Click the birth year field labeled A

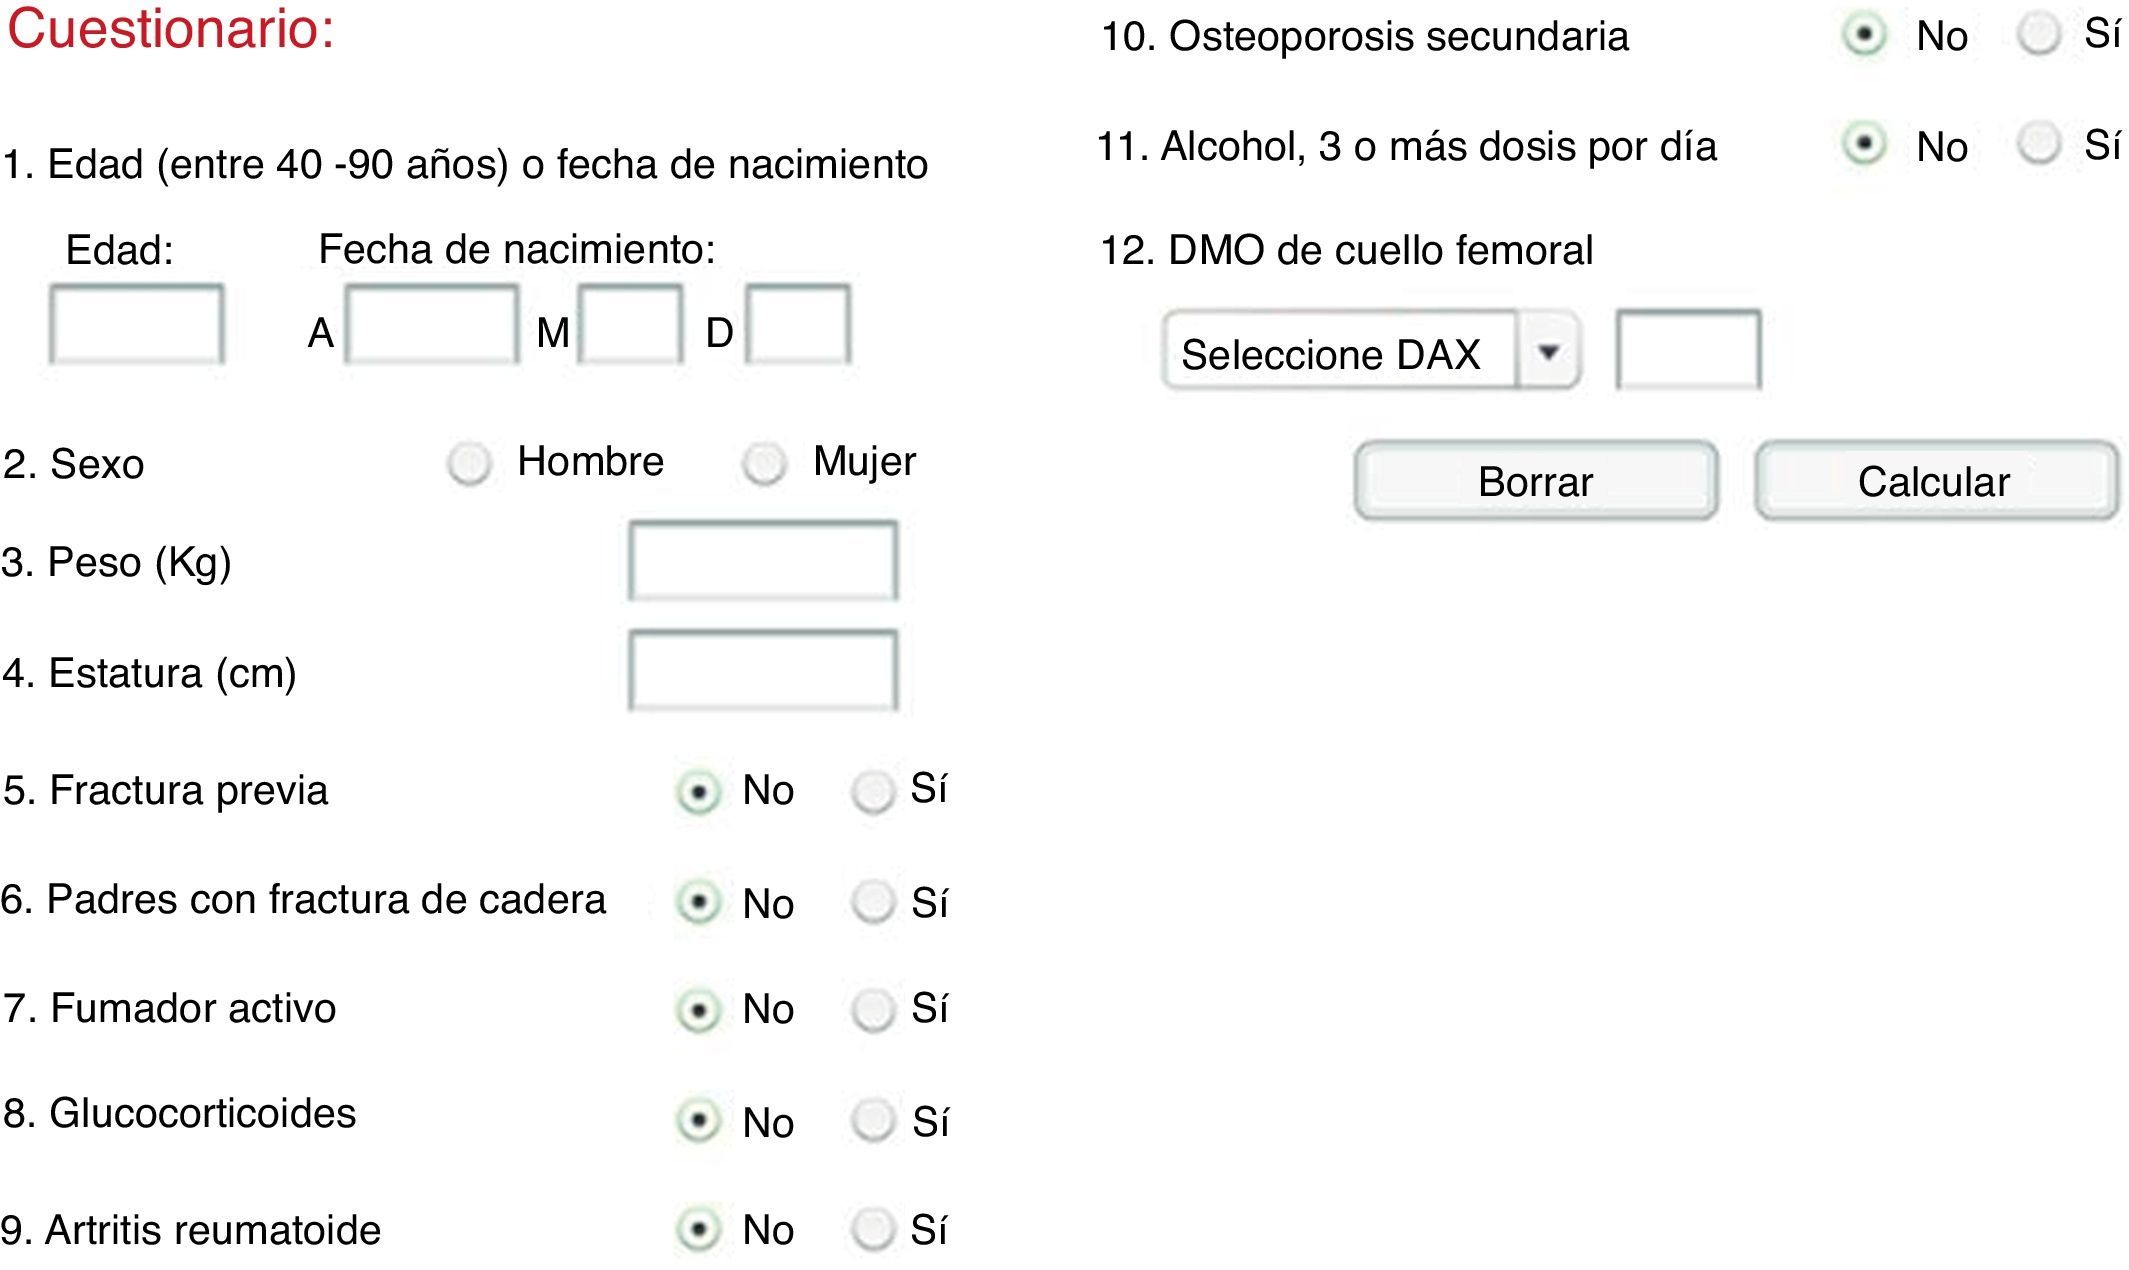[432, 325]
